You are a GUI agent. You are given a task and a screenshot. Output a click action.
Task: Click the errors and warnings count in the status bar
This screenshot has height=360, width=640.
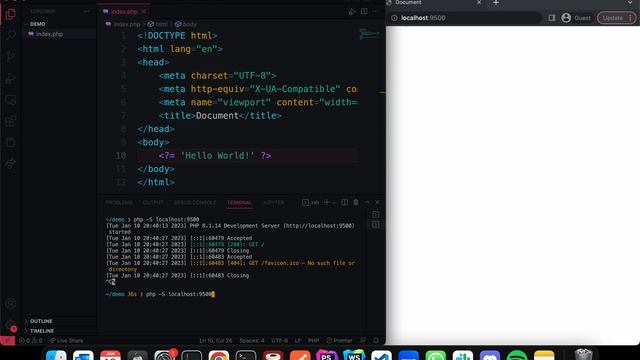(31, 340)
